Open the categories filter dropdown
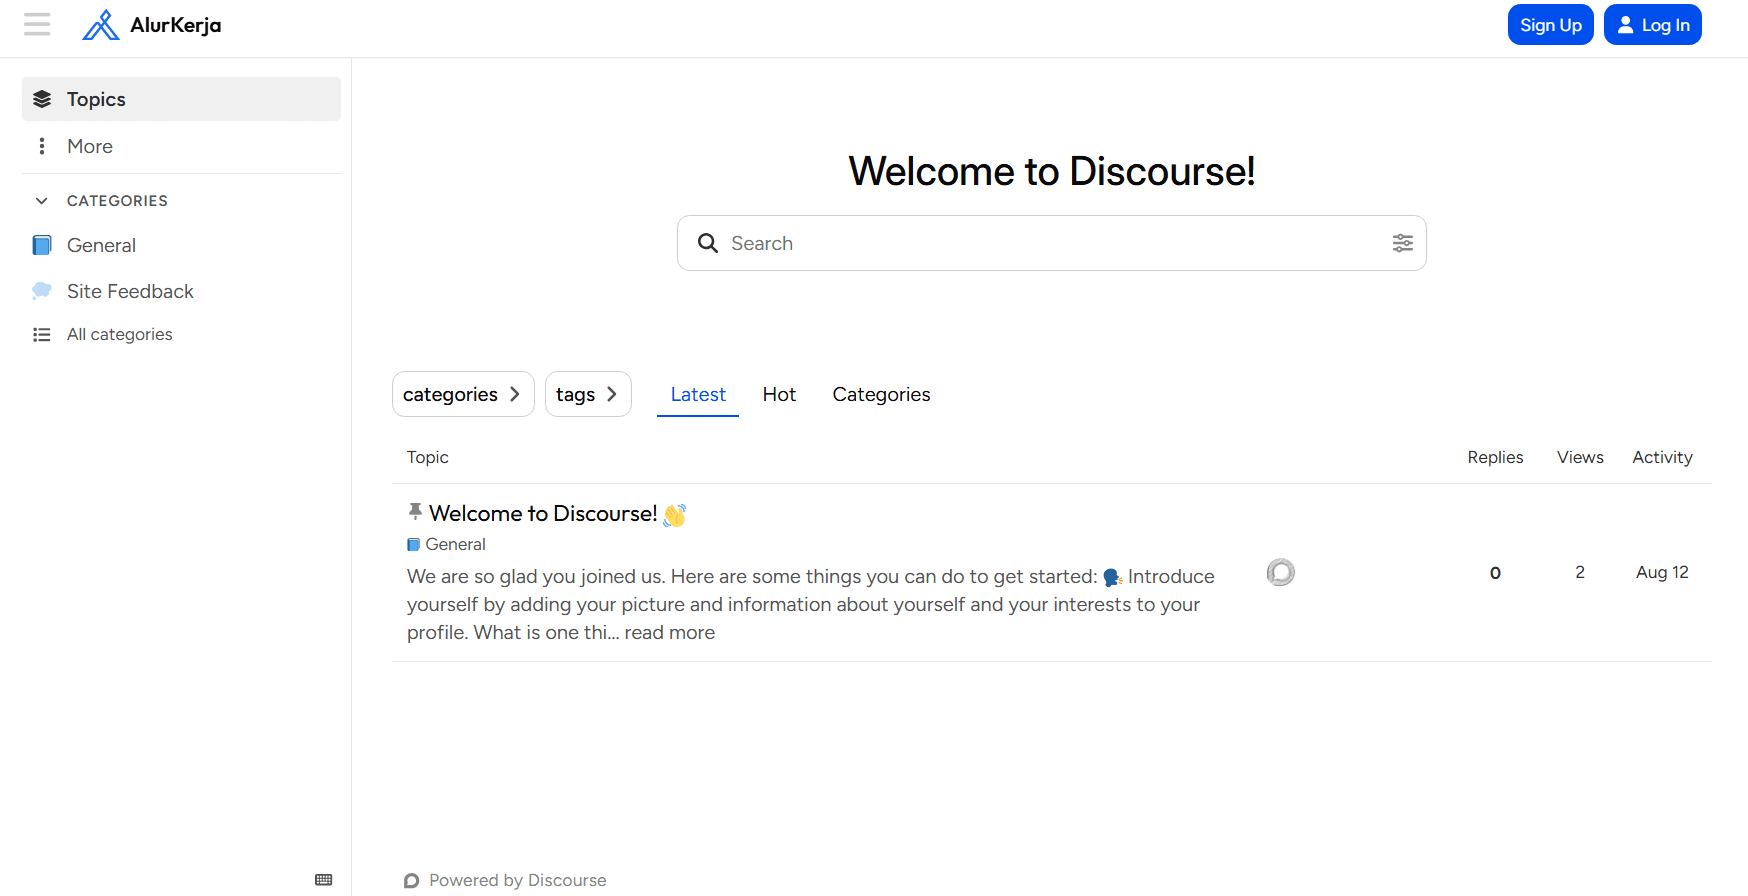Viewport: 1748px width, 896px height. pyautogui.click(x=463, y=394)
